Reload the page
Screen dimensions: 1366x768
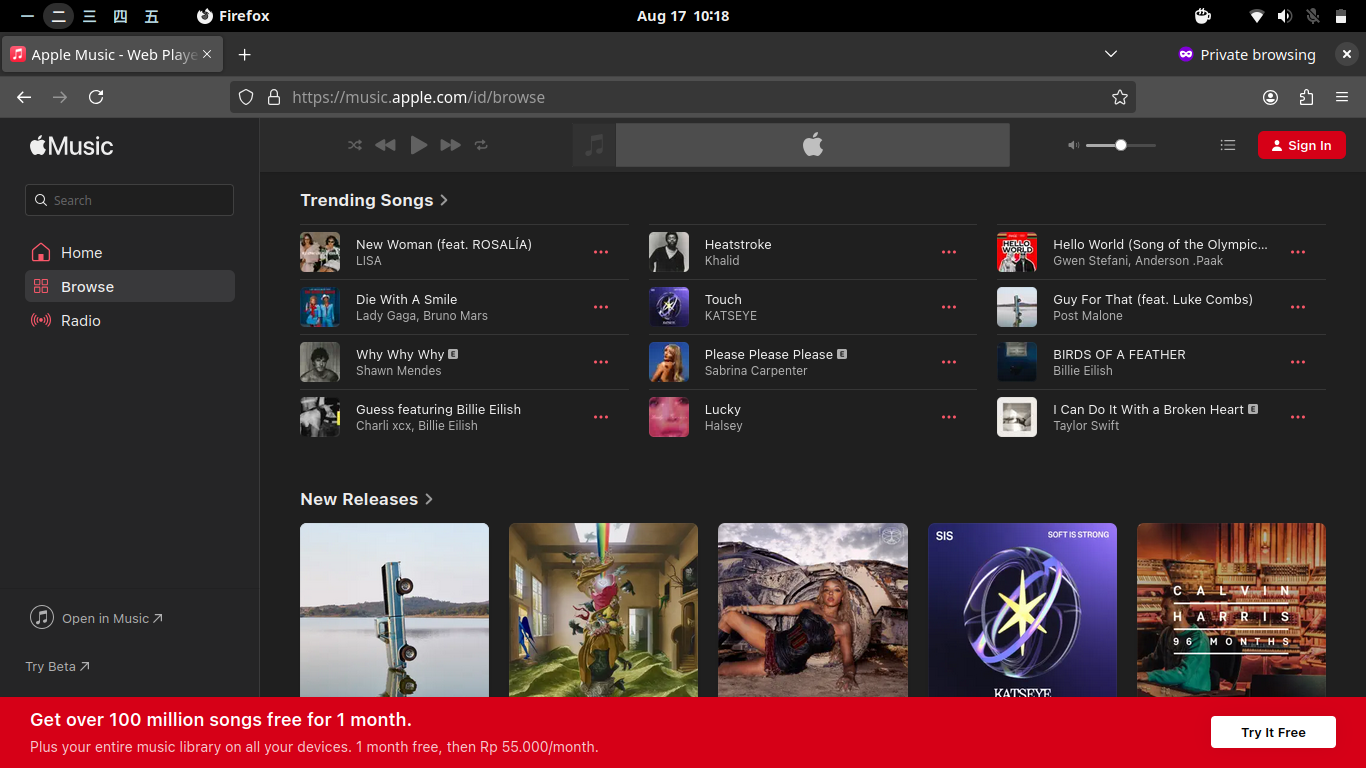tap(96, 97)
